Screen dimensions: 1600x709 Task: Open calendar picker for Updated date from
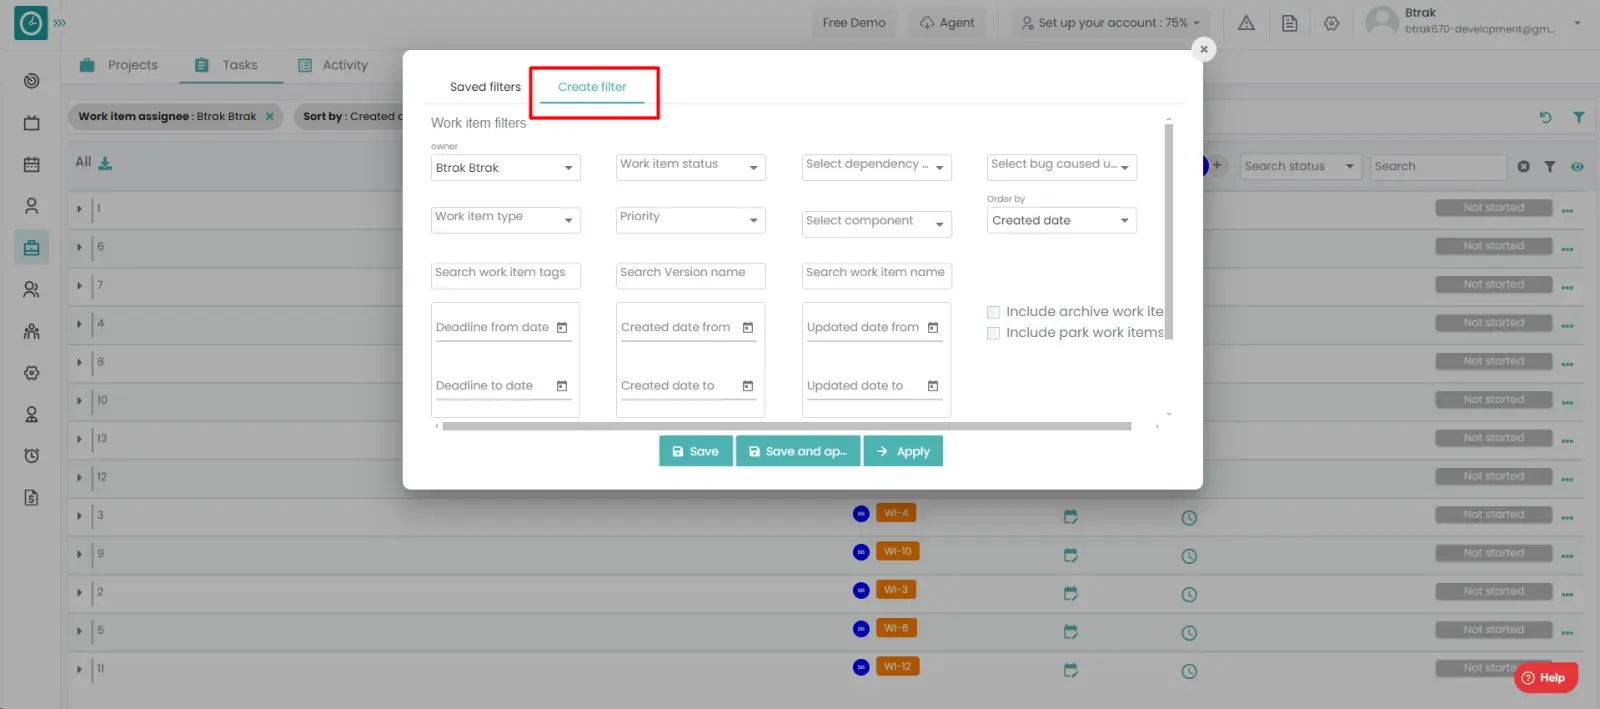tap(933, 328)
